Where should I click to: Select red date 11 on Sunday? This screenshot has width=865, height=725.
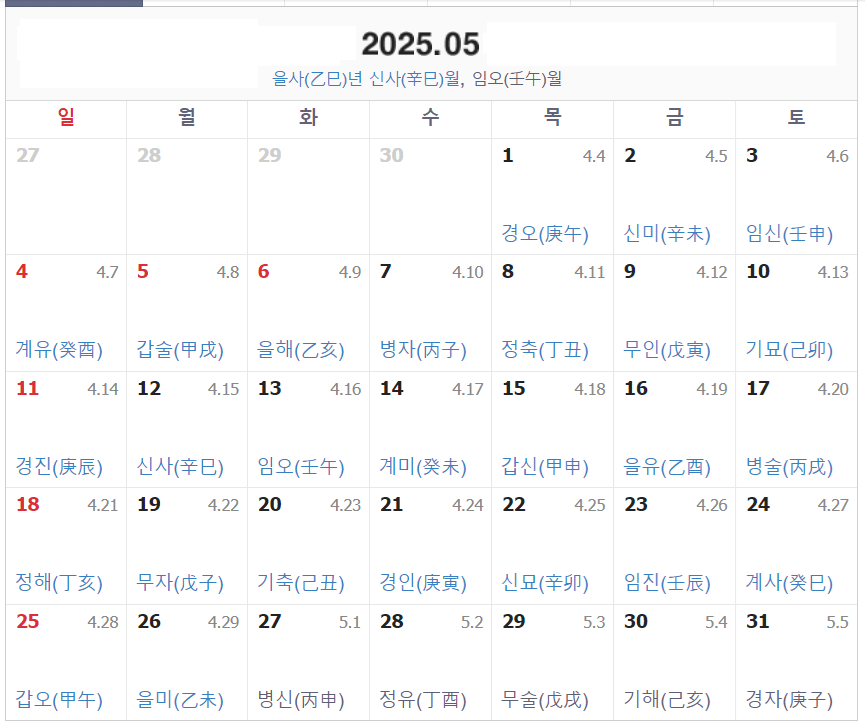(28, 388)
